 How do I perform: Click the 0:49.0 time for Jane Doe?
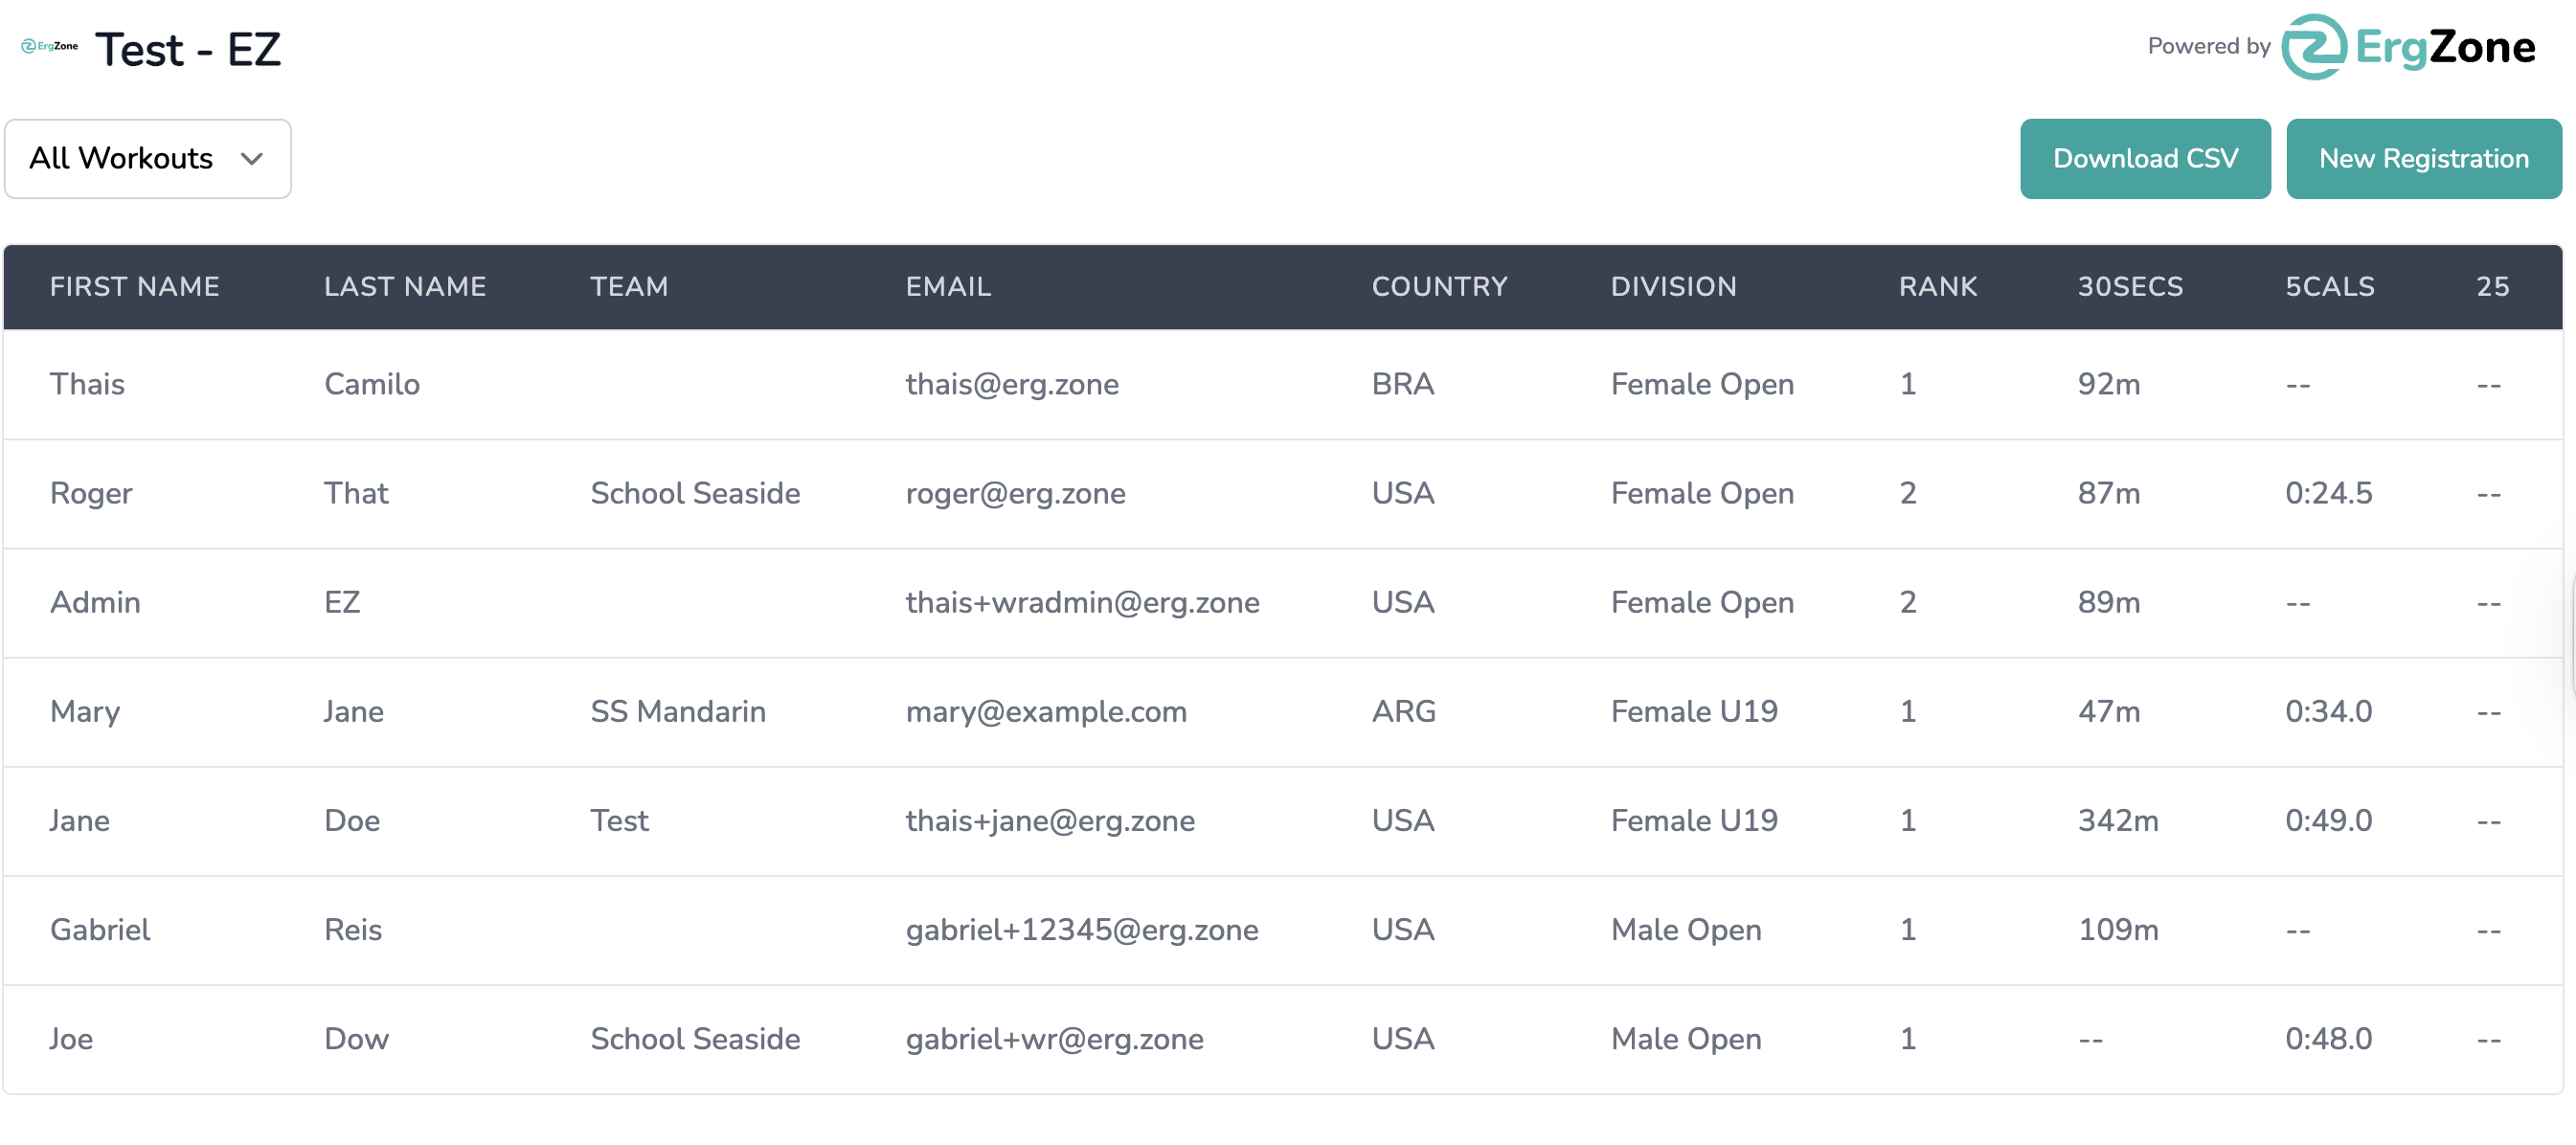(2328, 820)
